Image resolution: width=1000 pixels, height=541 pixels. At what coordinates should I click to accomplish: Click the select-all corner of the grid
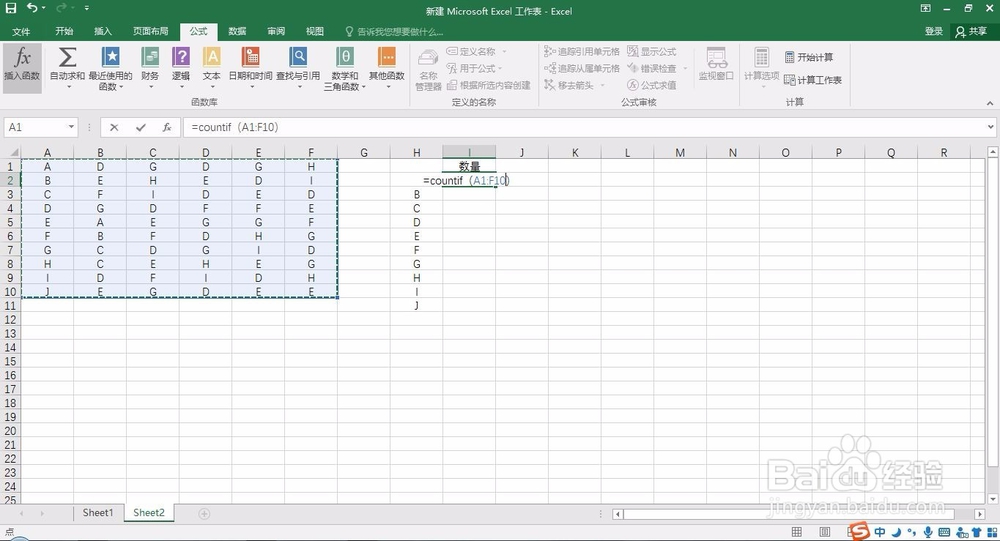pyautogui.click(x=11, y=152)
